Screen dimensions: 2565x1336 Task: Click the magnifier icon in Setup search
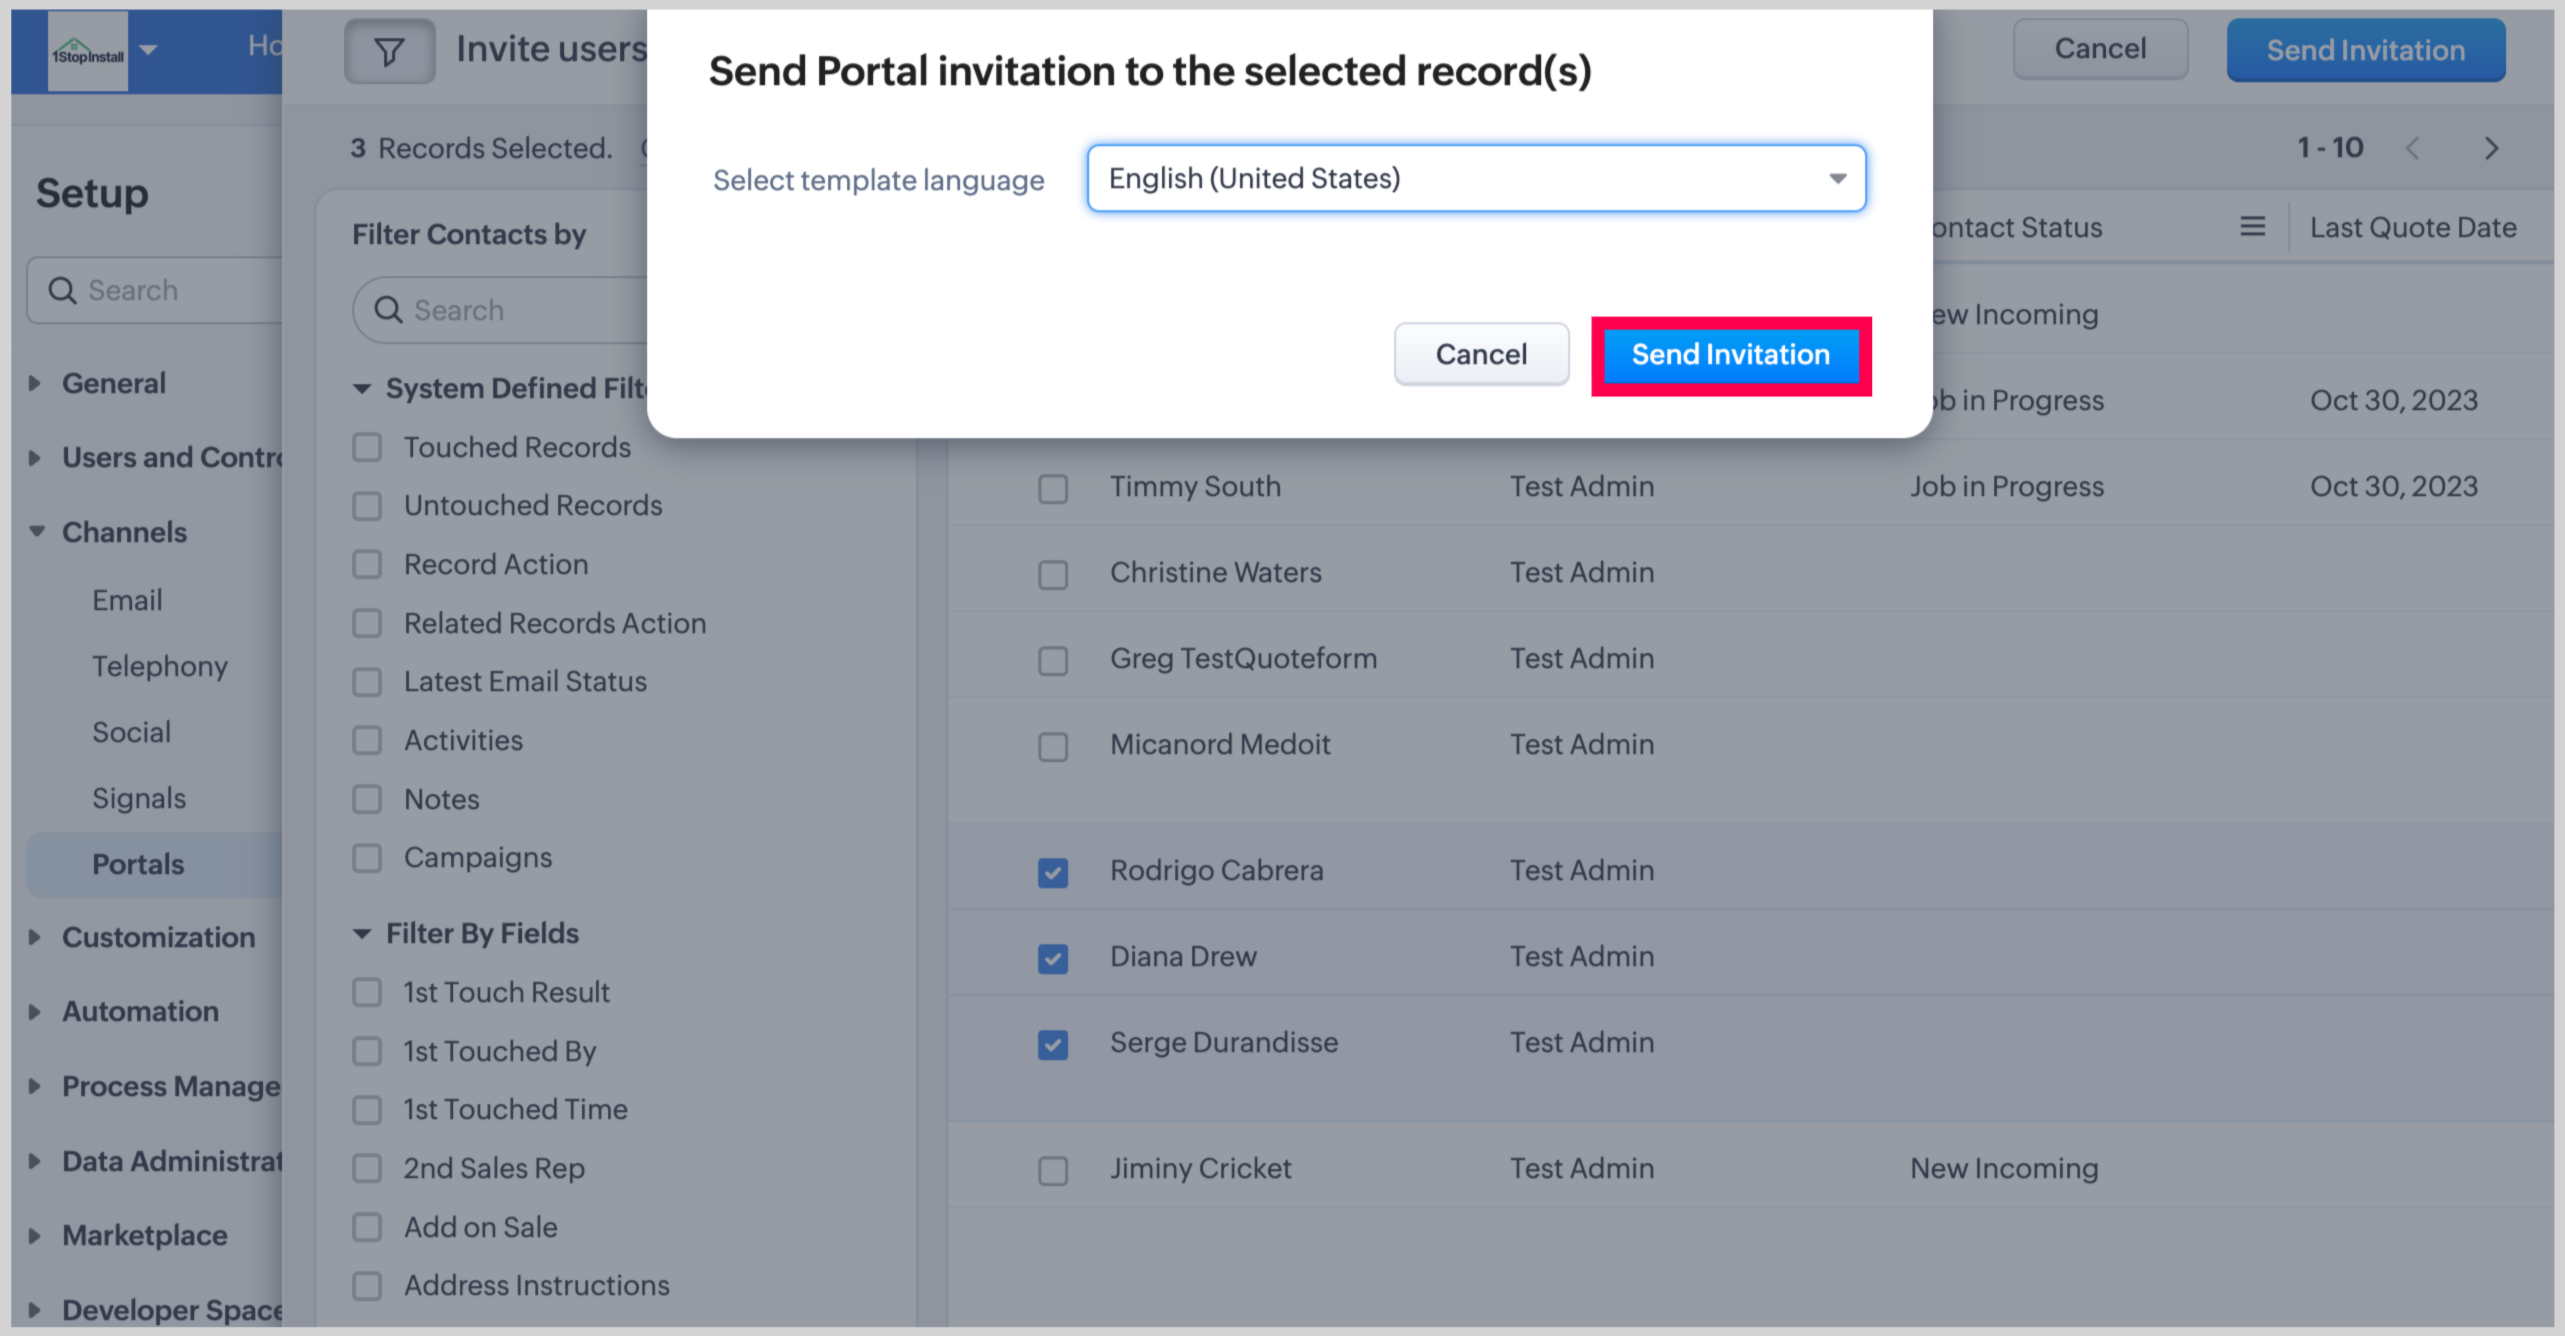(62, 290)
